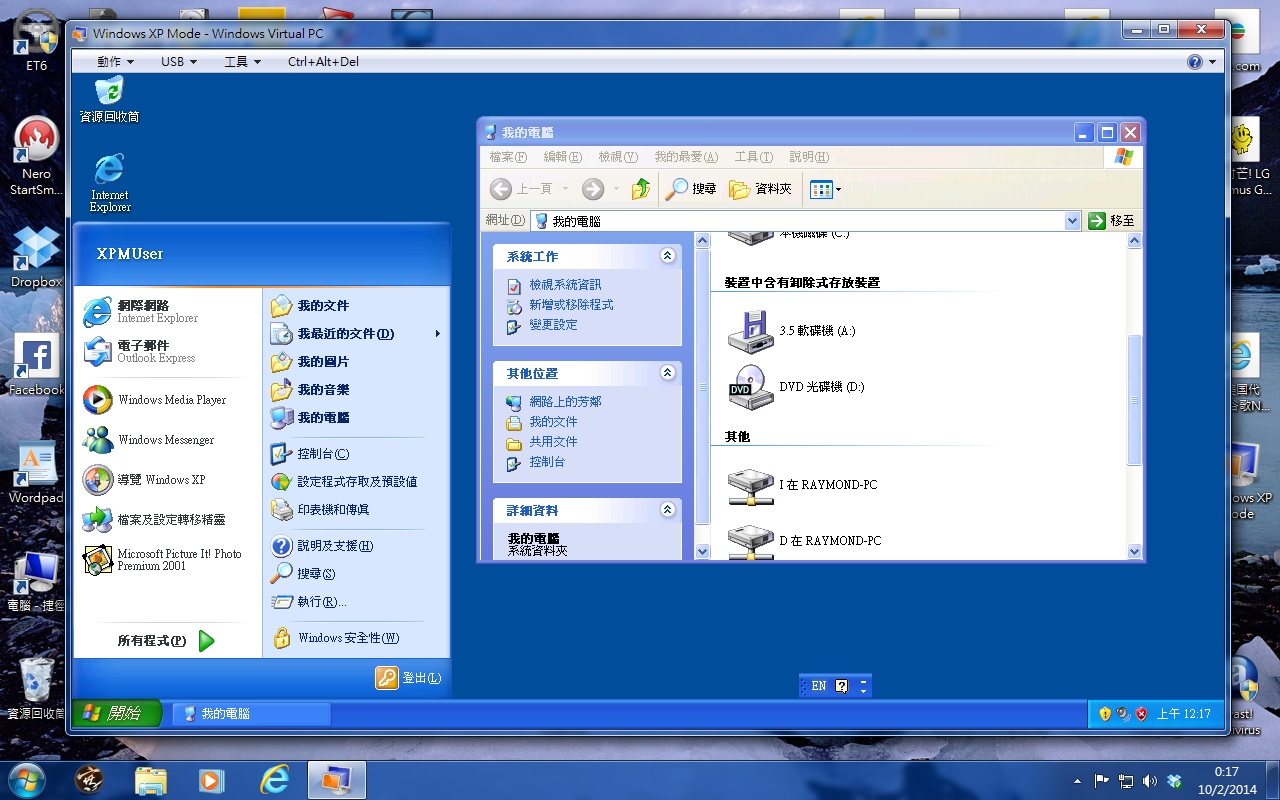This screenshot has height=800, width=1280.
Task: Open 我的圖片 folder in Start menu
Action: (x=355, y=362)
